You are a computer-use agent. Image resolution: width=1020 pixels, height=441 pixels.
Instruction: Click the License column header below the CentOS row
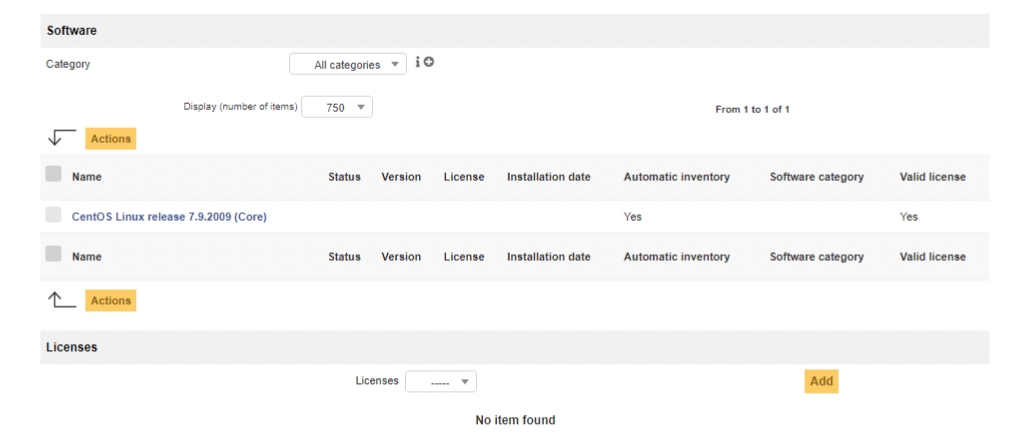click(464, 257)
